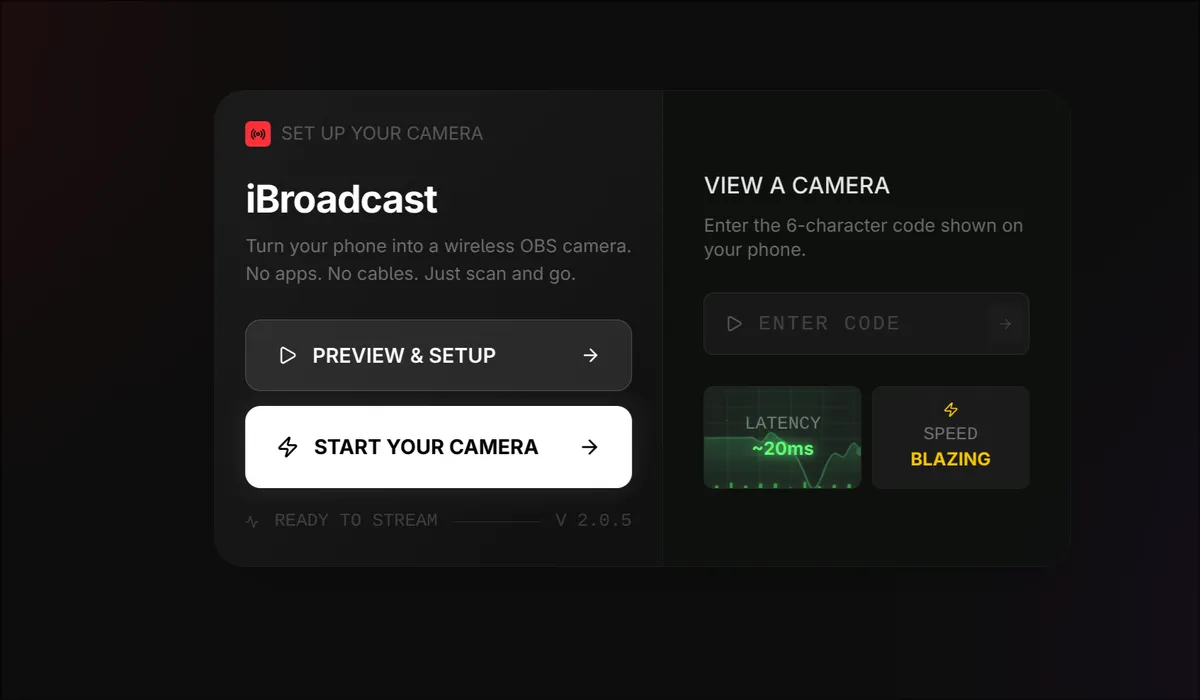Screen dimensions: 1200x700
Task: Select the Latency ~20ms stat card
Action: tap(782, 437)
